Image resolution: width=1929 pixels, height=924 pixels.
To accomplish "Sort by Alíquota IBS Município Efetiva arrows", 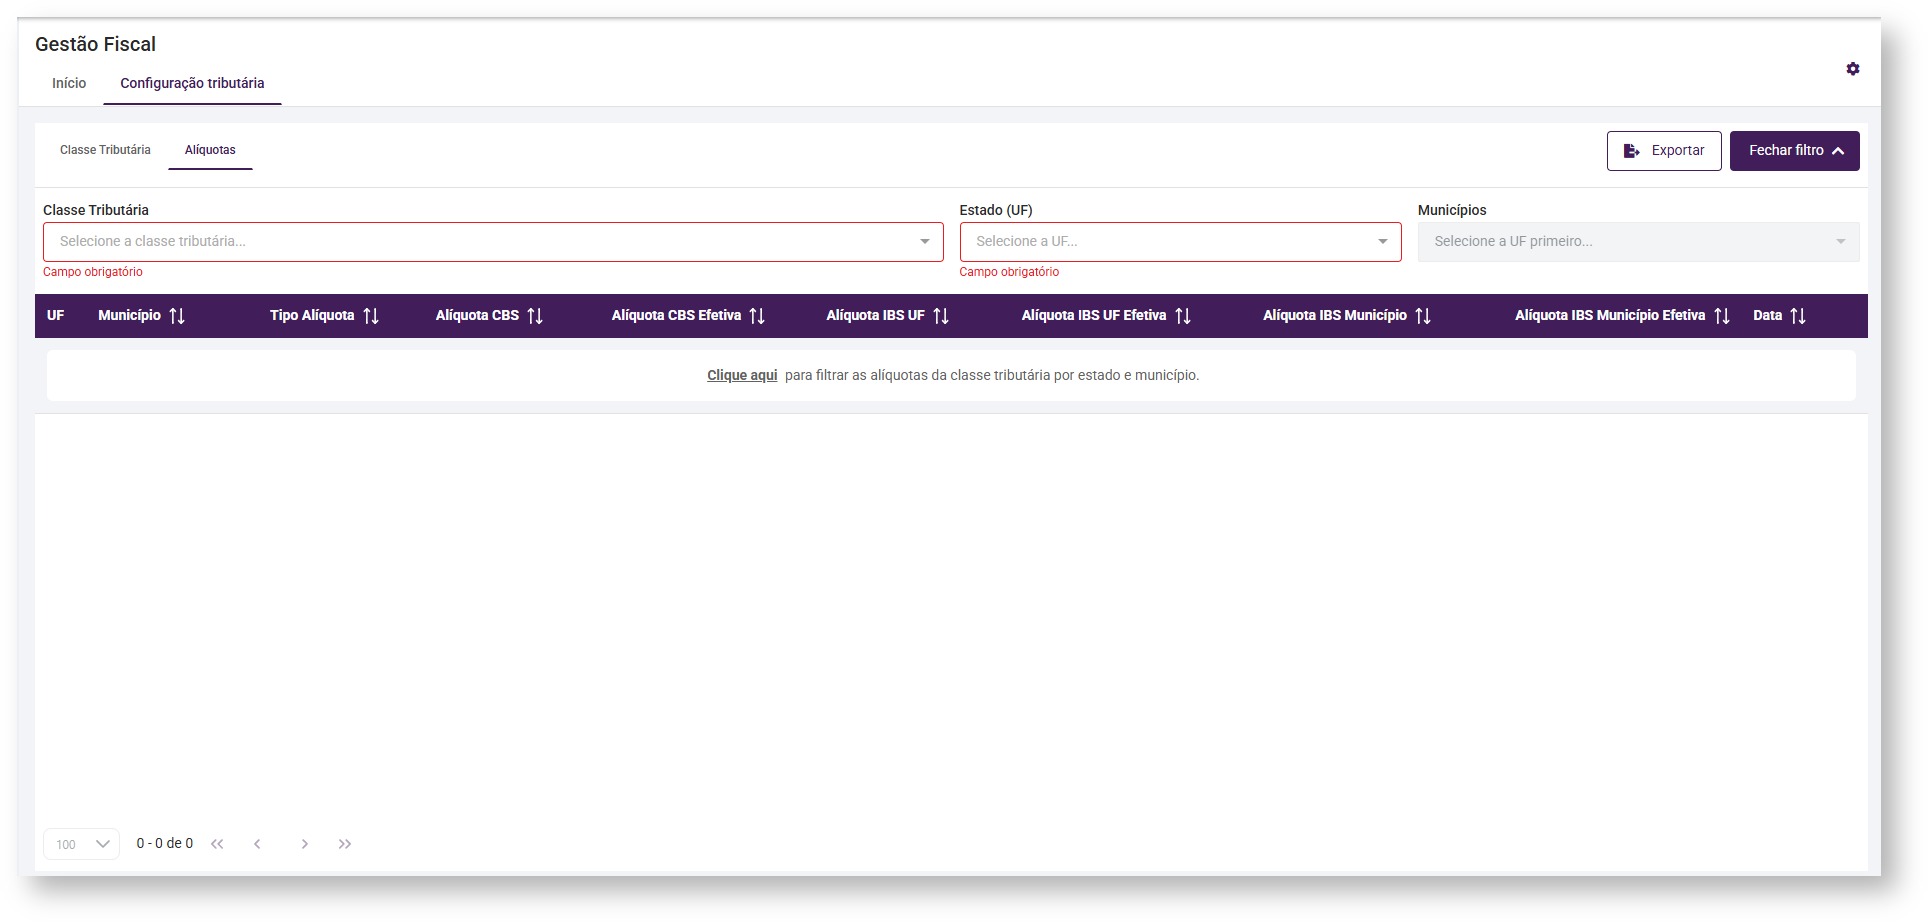I will pyautogui.click(x=1722, y=316).
